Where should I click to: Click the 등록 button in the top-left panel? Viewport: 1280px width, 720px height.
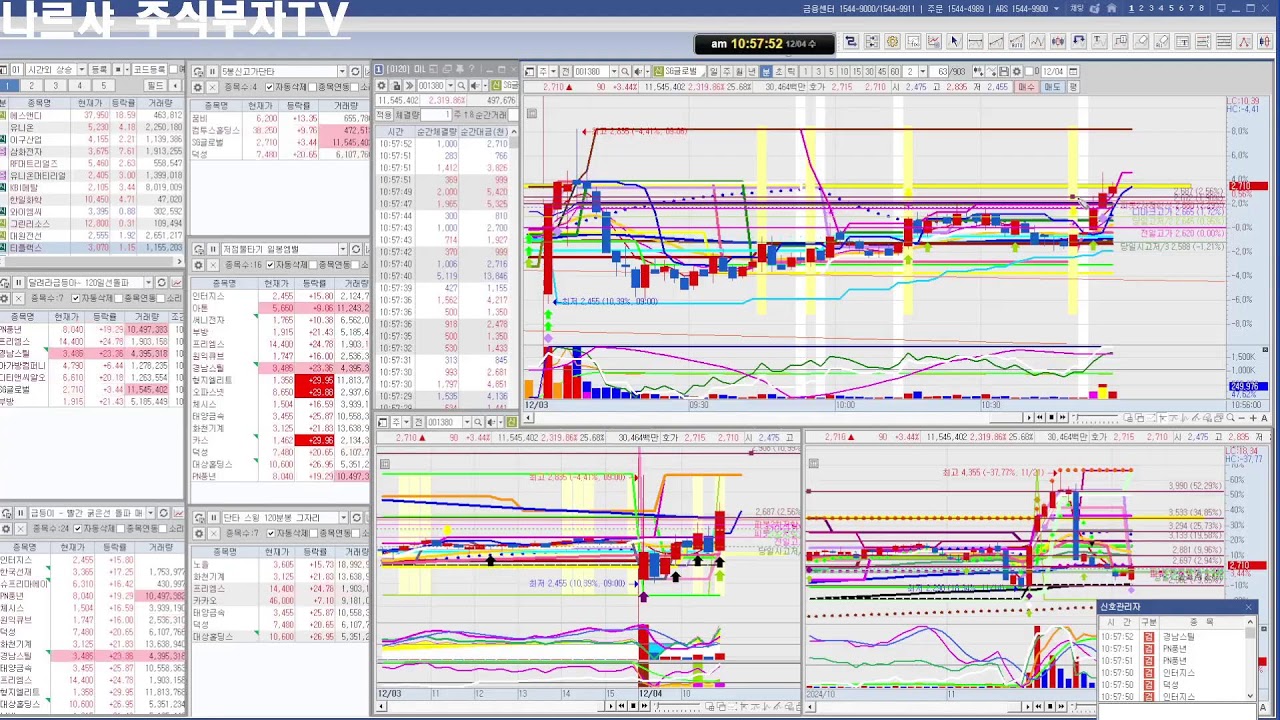click(99, 70)
